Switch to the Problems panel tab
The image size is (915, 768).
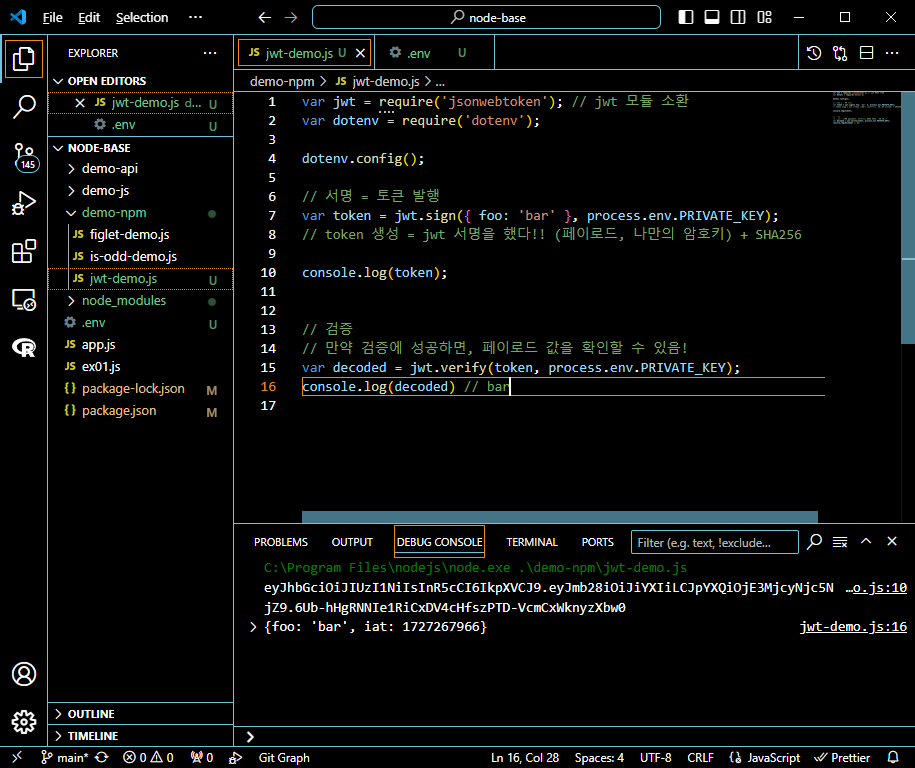281,542
